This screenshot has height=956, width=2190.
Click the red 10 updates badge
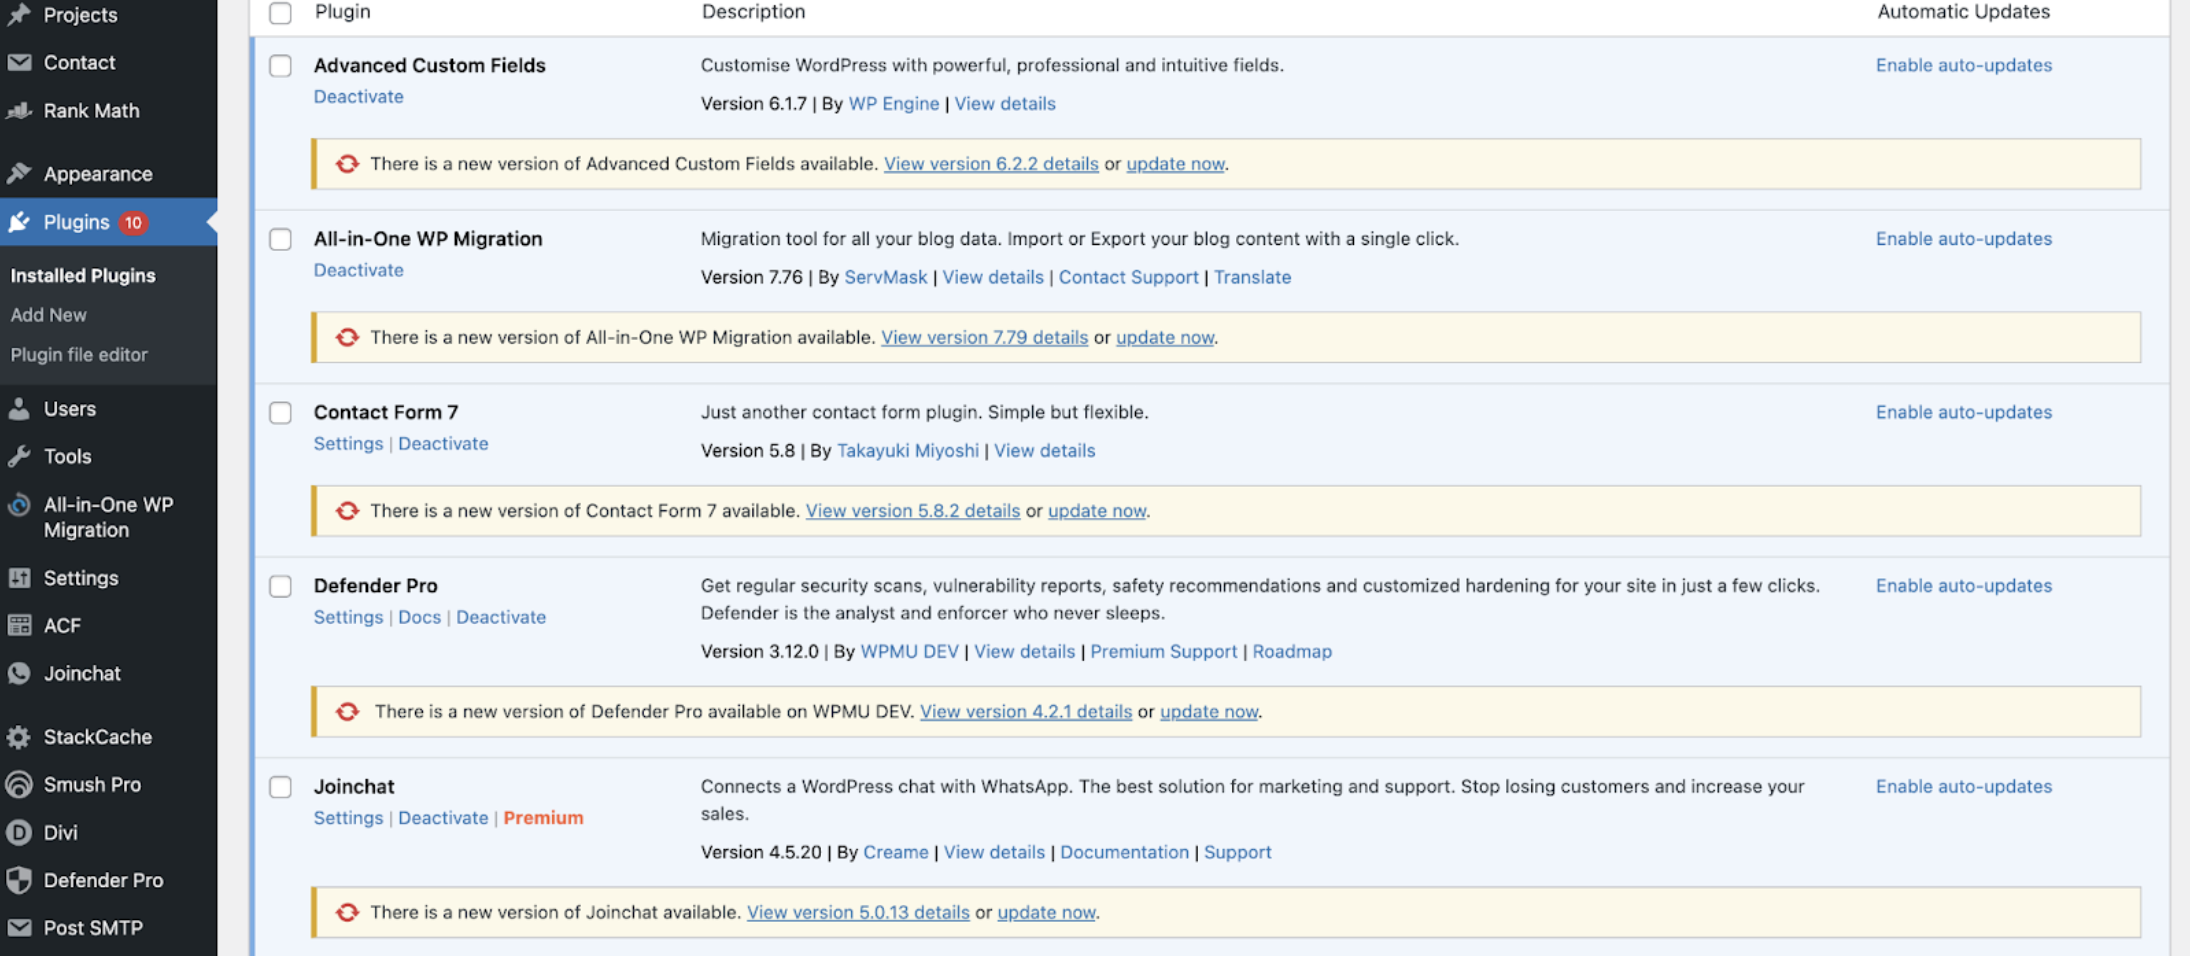133,222
